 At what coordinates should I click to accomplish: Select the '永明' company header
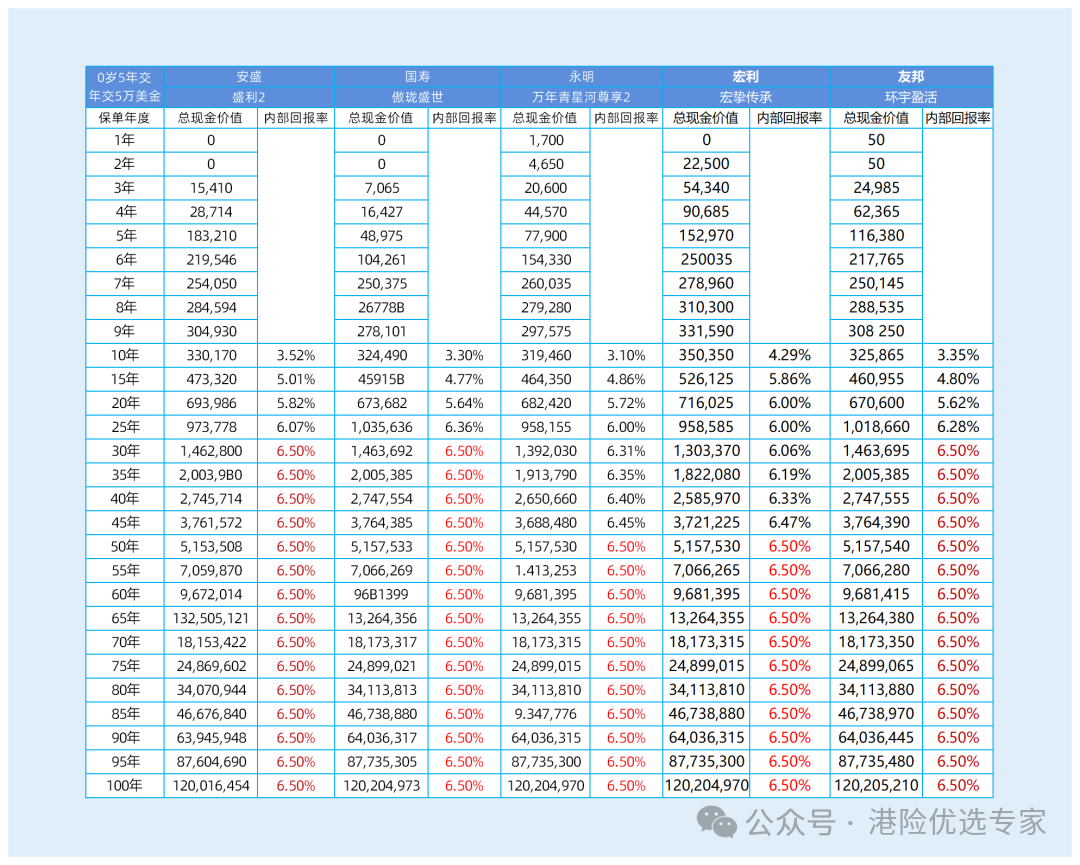581,76
